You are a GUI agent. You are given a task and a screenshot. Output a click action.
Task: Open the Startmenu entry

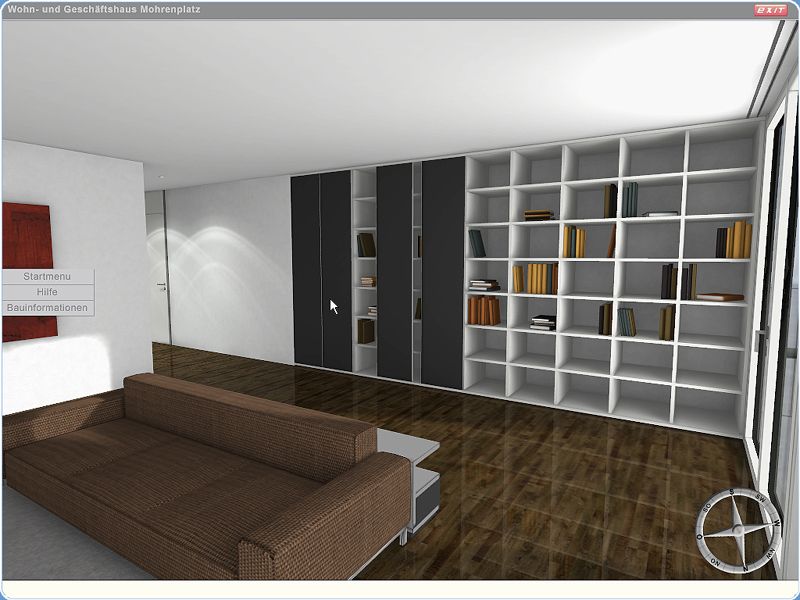pyautogui.click(x=47, y=276)
